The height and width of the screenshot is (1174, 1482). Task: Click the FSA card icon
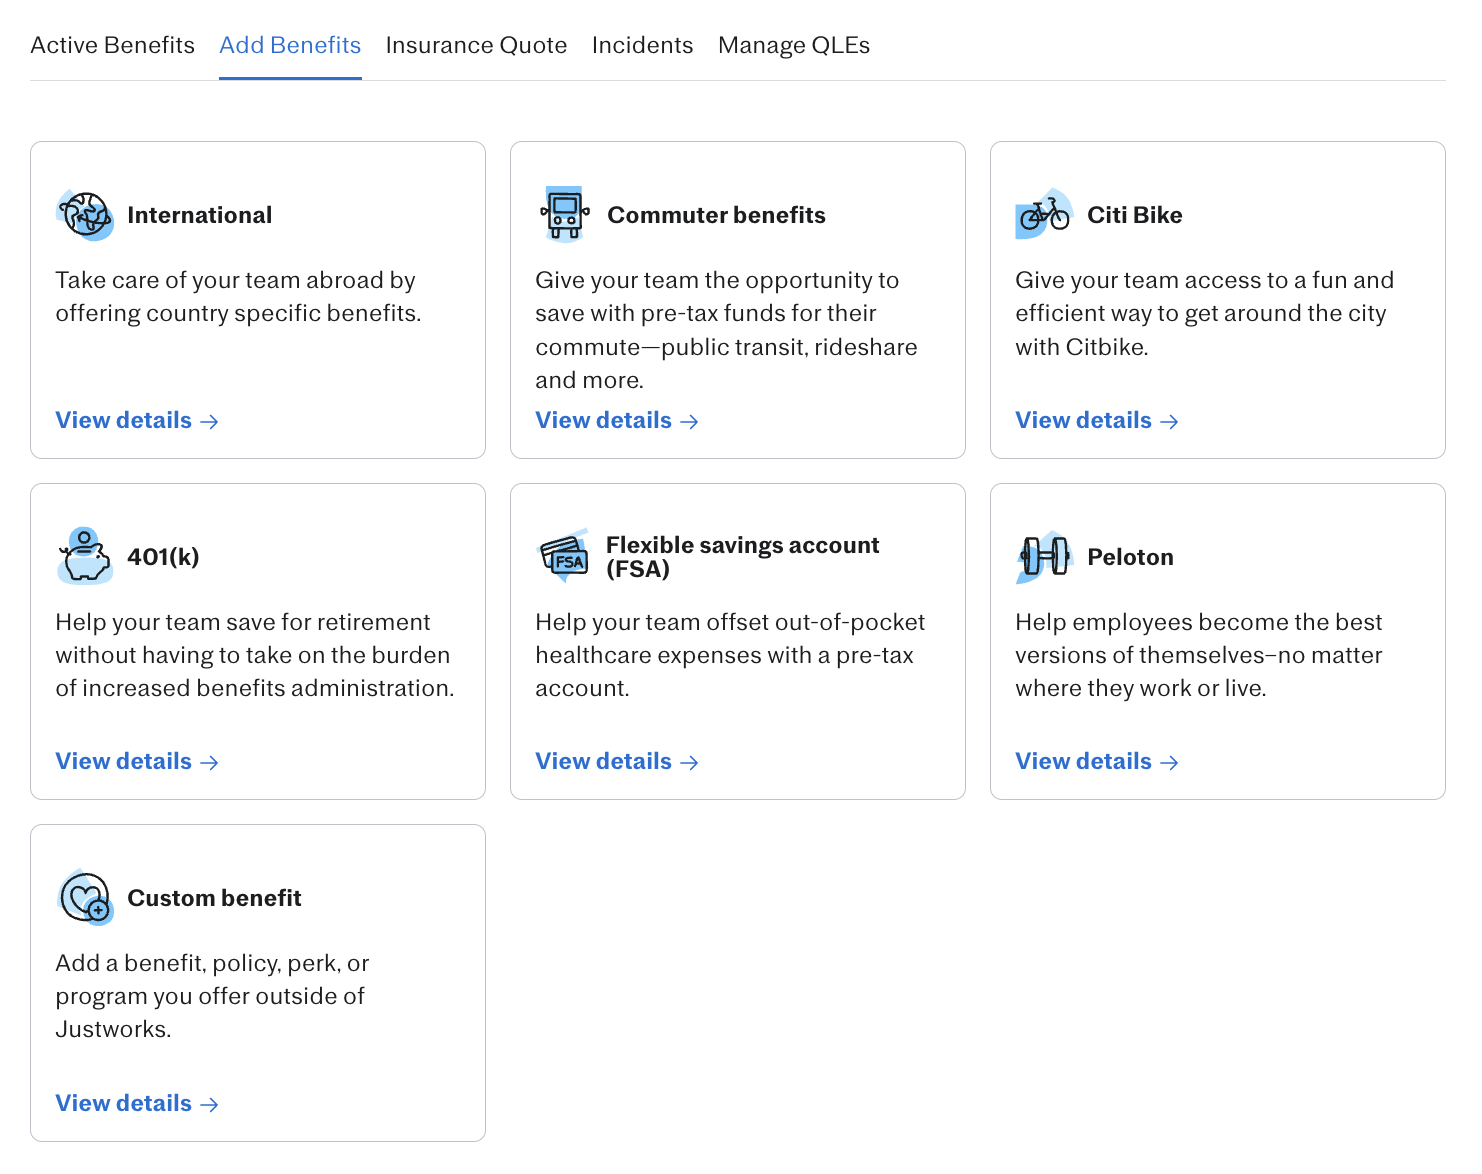[x=564, y=556]
